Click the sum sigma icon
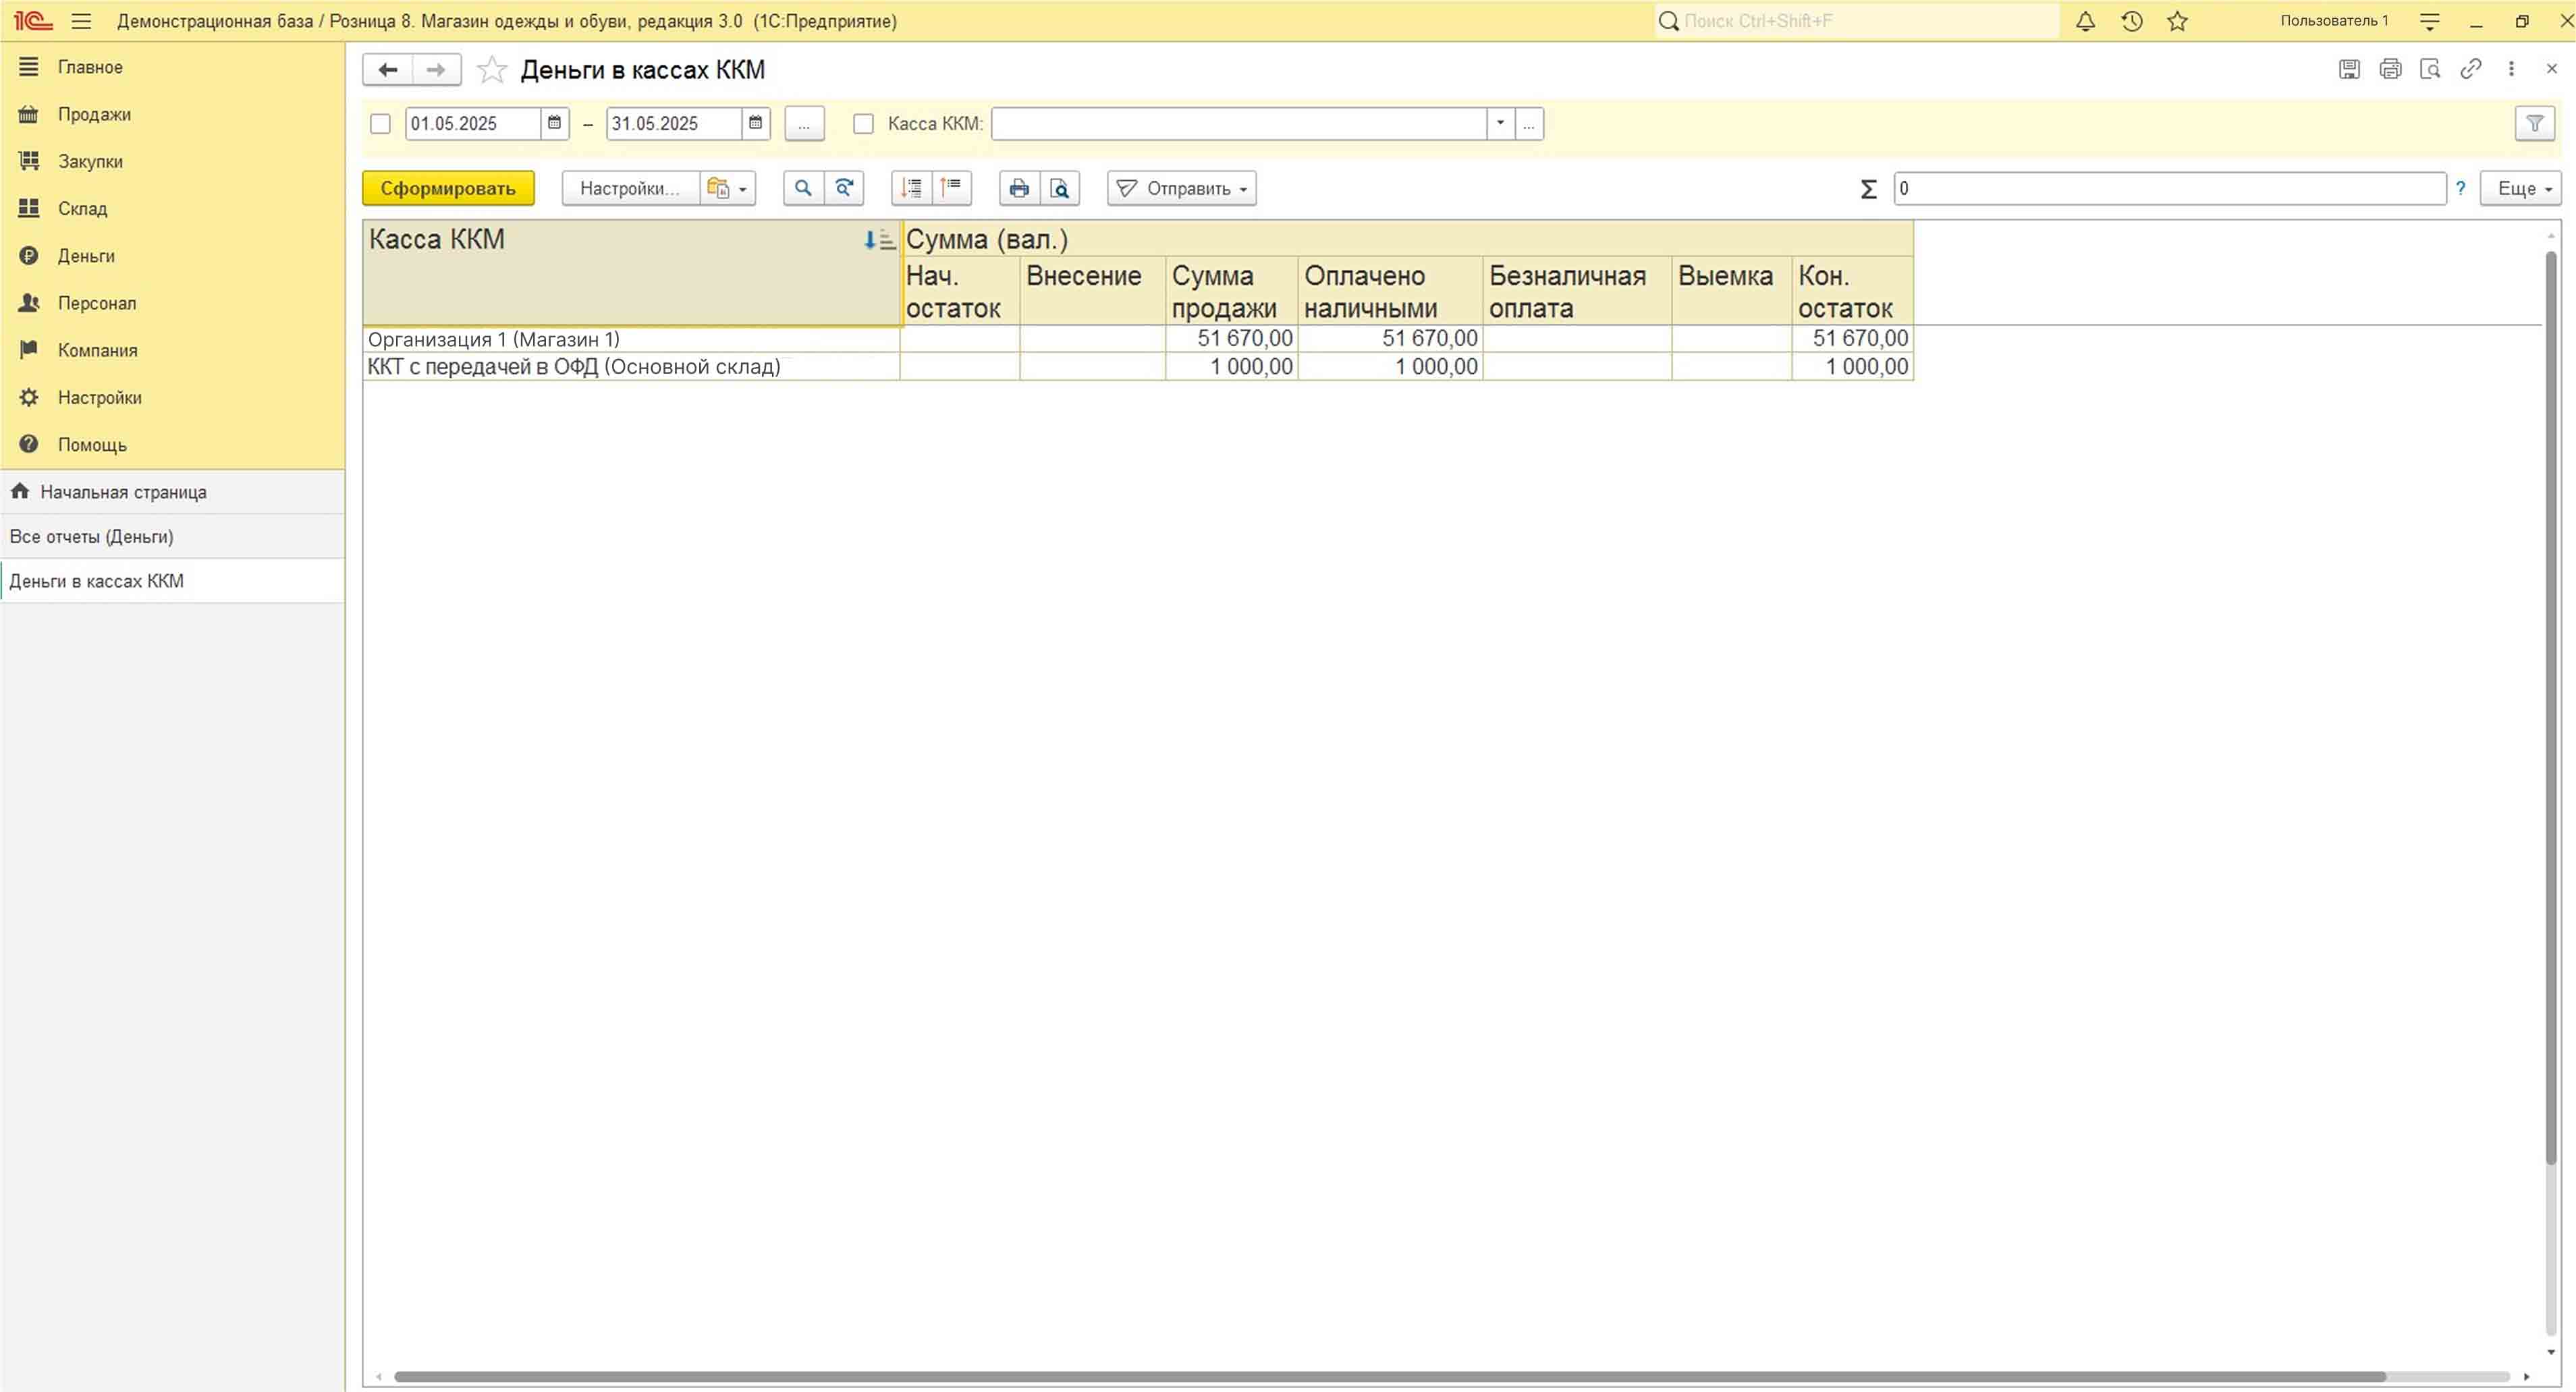 coord(1867,189)
